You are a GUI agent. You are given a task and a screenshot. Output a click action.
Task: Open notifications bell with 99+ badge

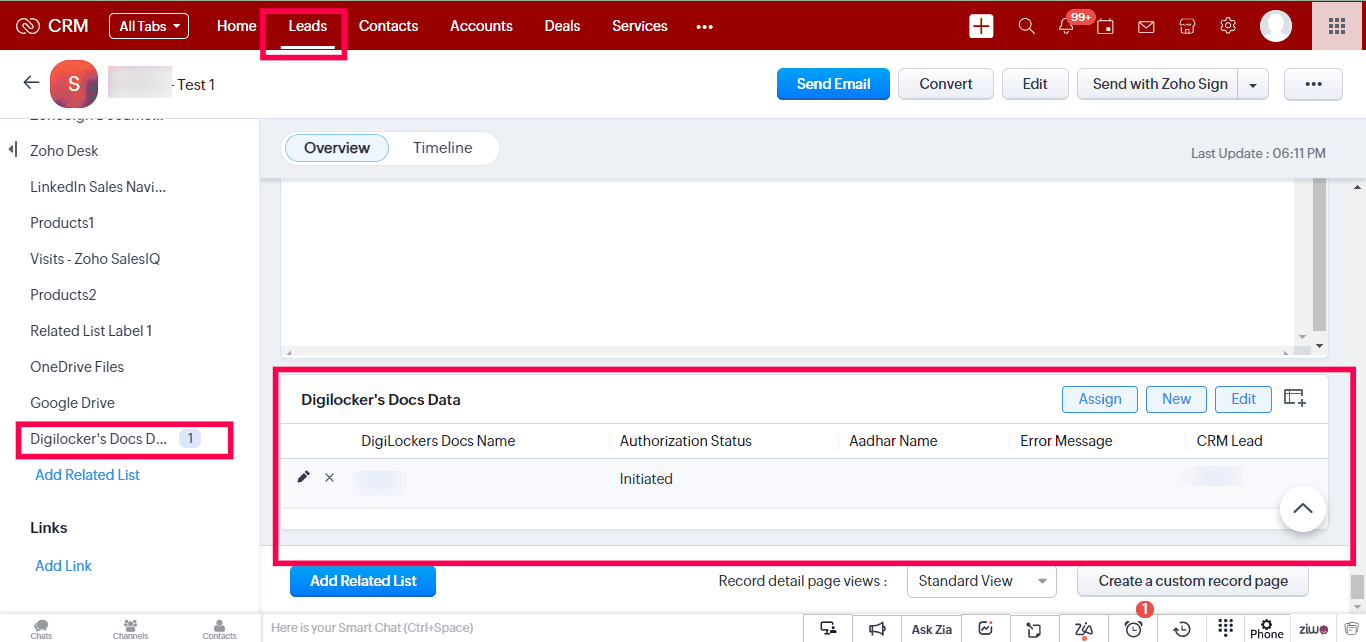1068,25
